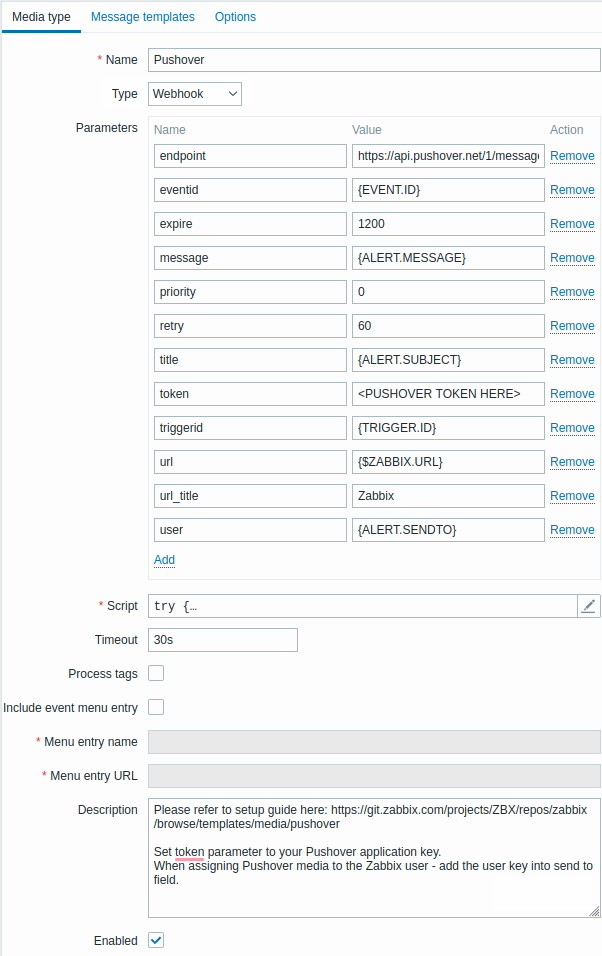
Task: Remove the url_title parameter
Action: (572, 496)
